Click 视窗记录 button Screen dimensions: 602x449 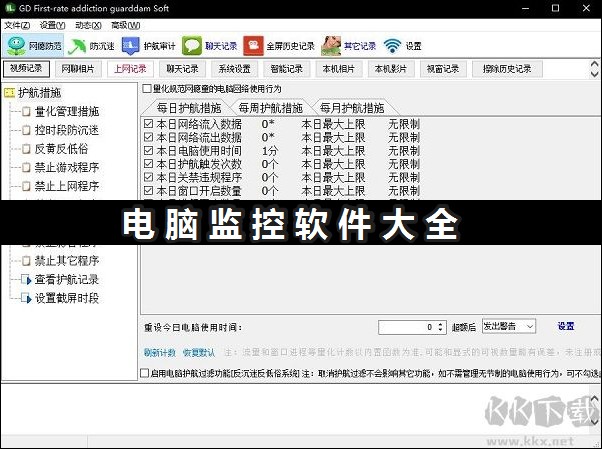point(443,69)
